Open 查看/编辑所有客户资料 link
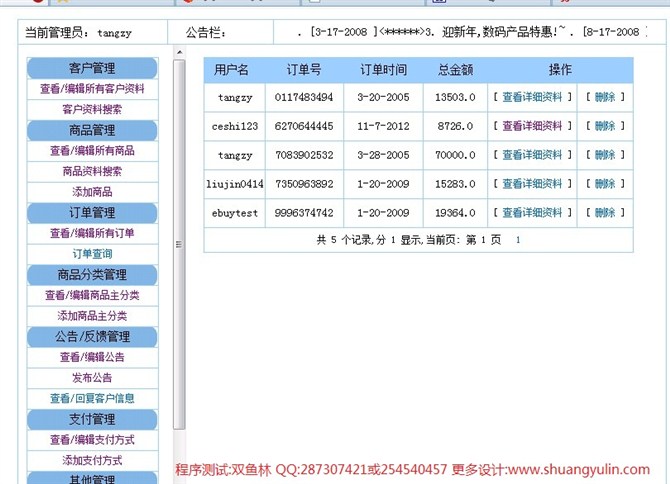Screen dimensions: 670x484 [x=92, y=89]
